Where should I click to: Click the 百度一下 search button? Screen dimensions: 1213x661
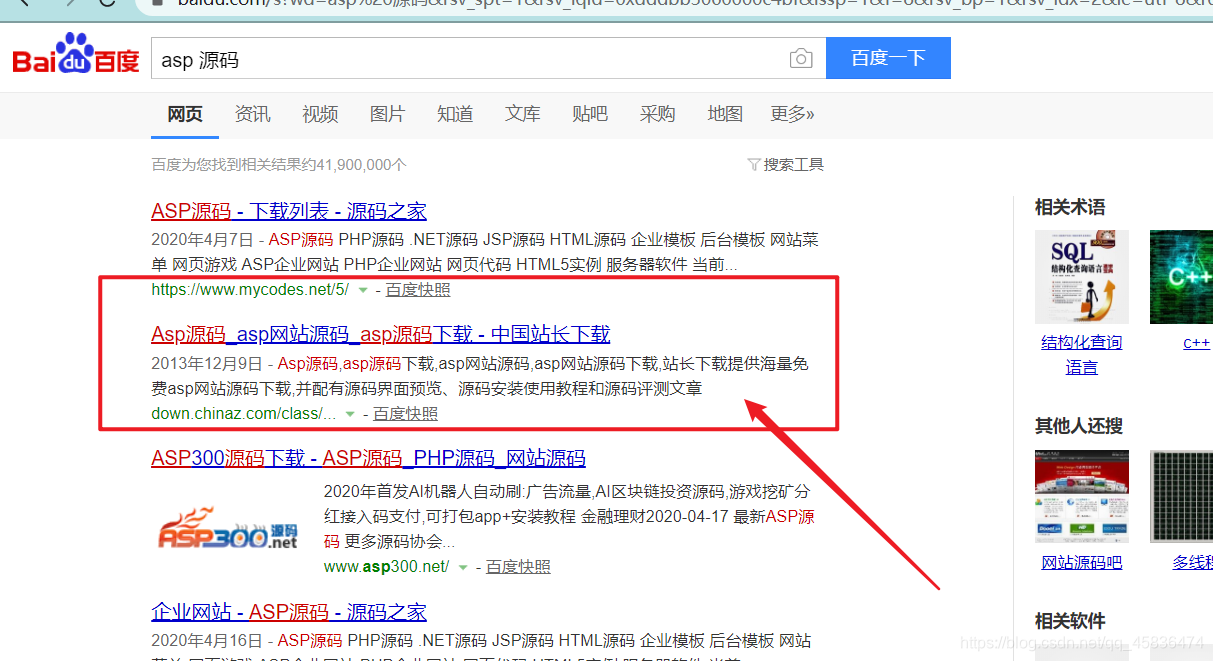(x=888, y=58)
